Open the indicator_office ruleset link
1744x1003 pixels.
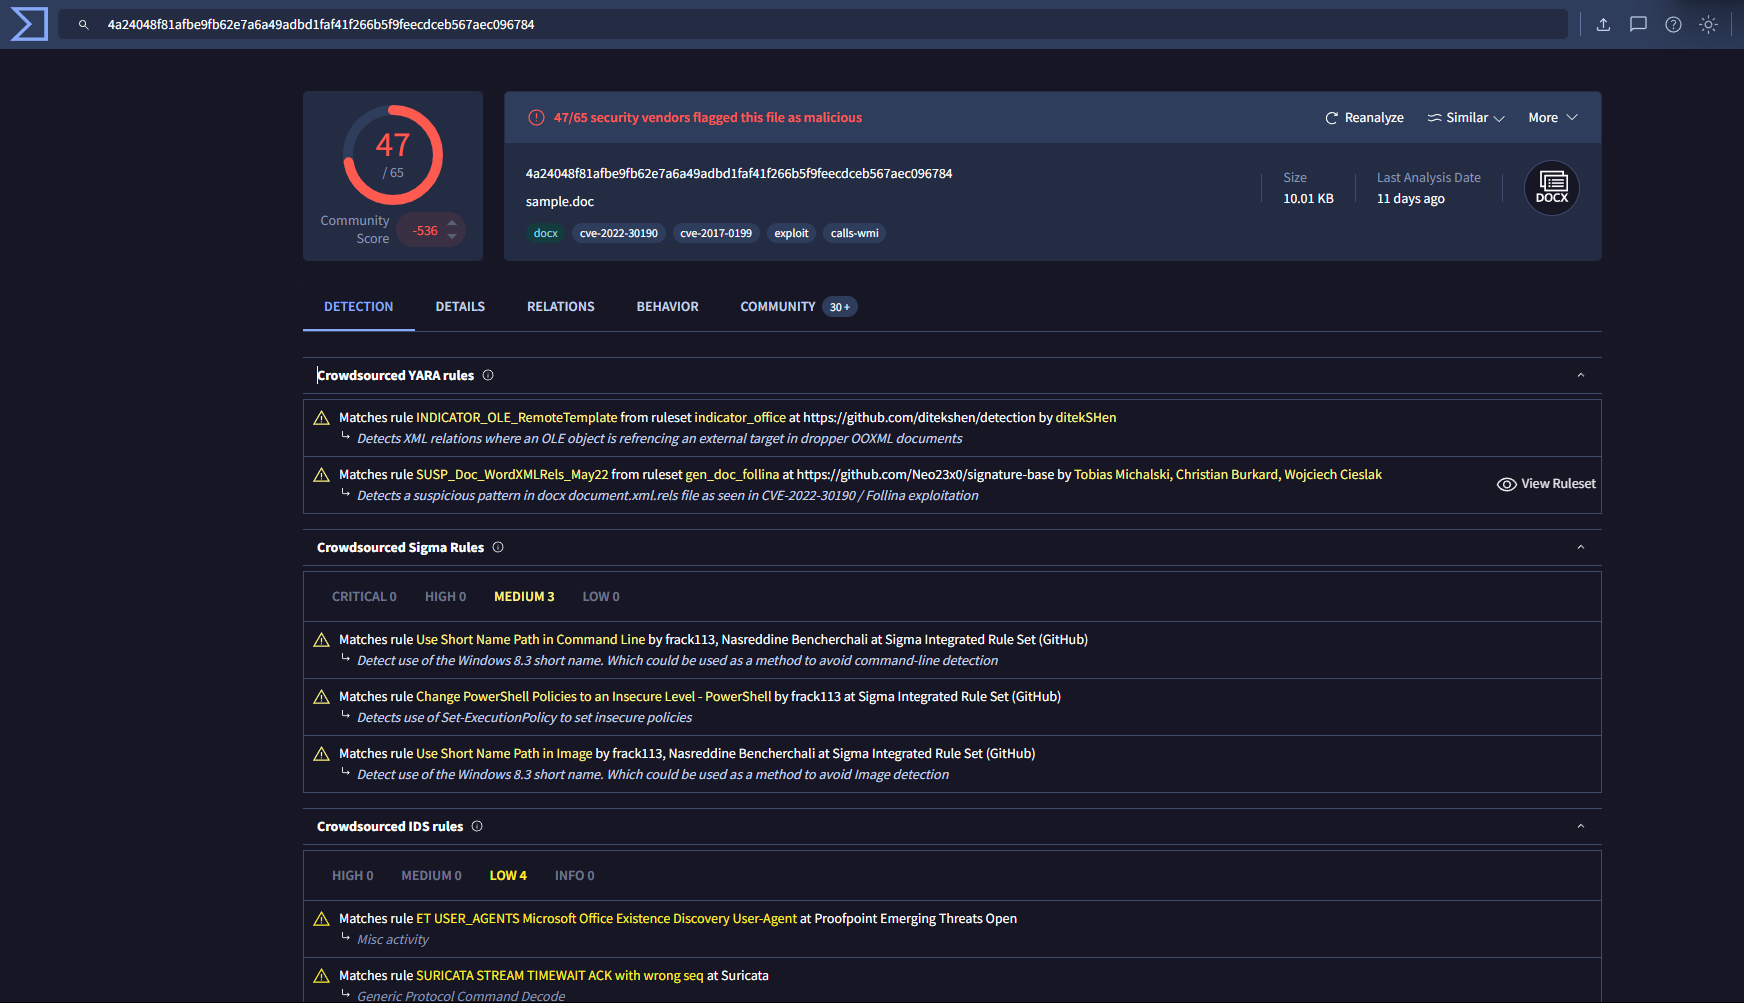point(740,418)
